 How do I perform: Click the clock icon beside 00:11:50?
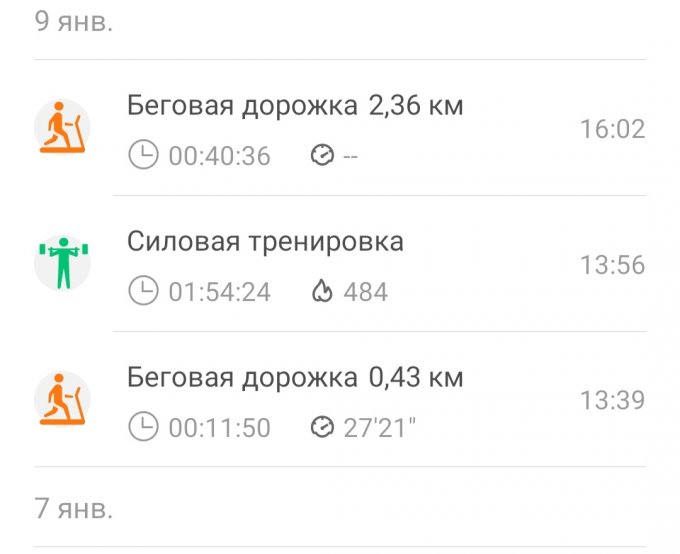(x=144, y=427)
